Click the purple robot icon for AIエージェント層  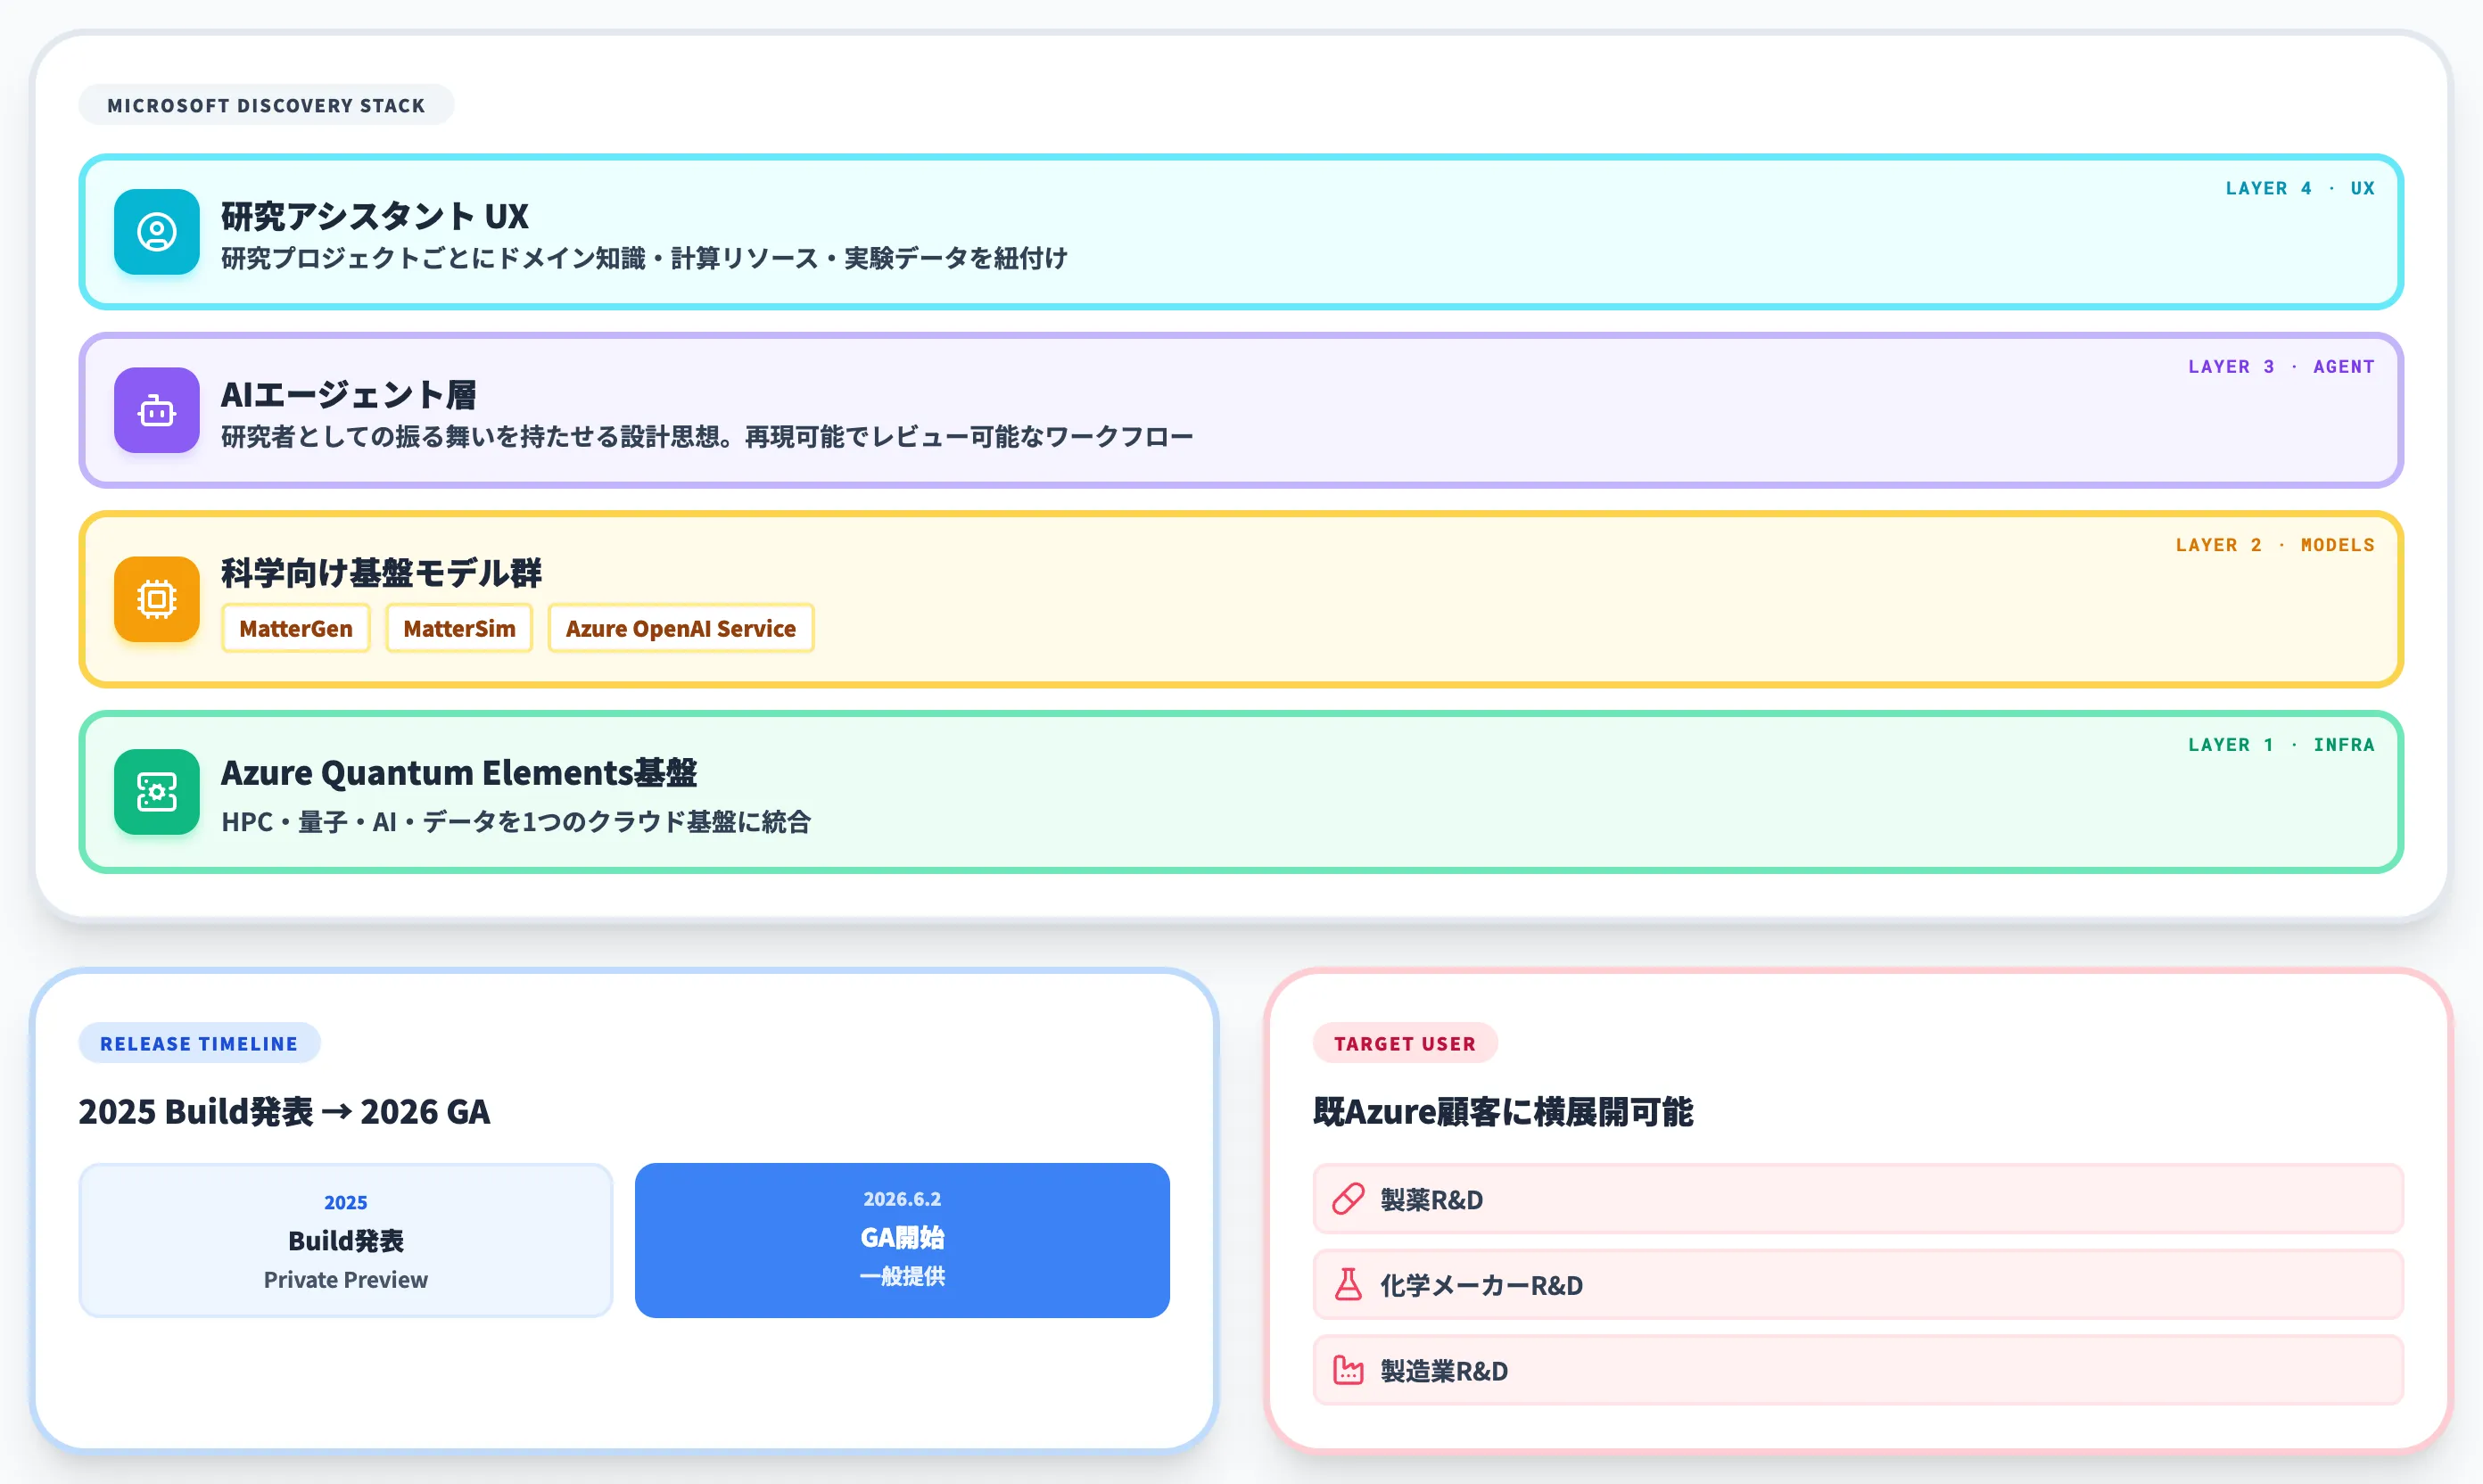[157, 410]
